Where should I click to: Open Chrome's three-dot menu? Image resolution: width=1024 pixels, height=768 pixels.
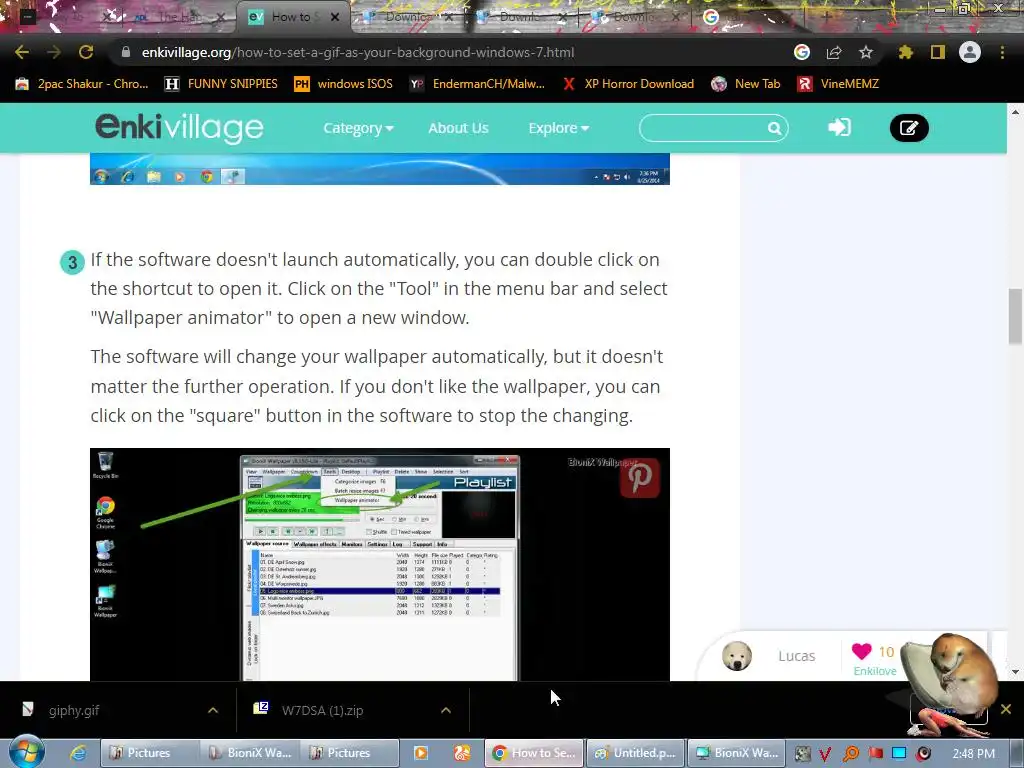click(1002, 52)
